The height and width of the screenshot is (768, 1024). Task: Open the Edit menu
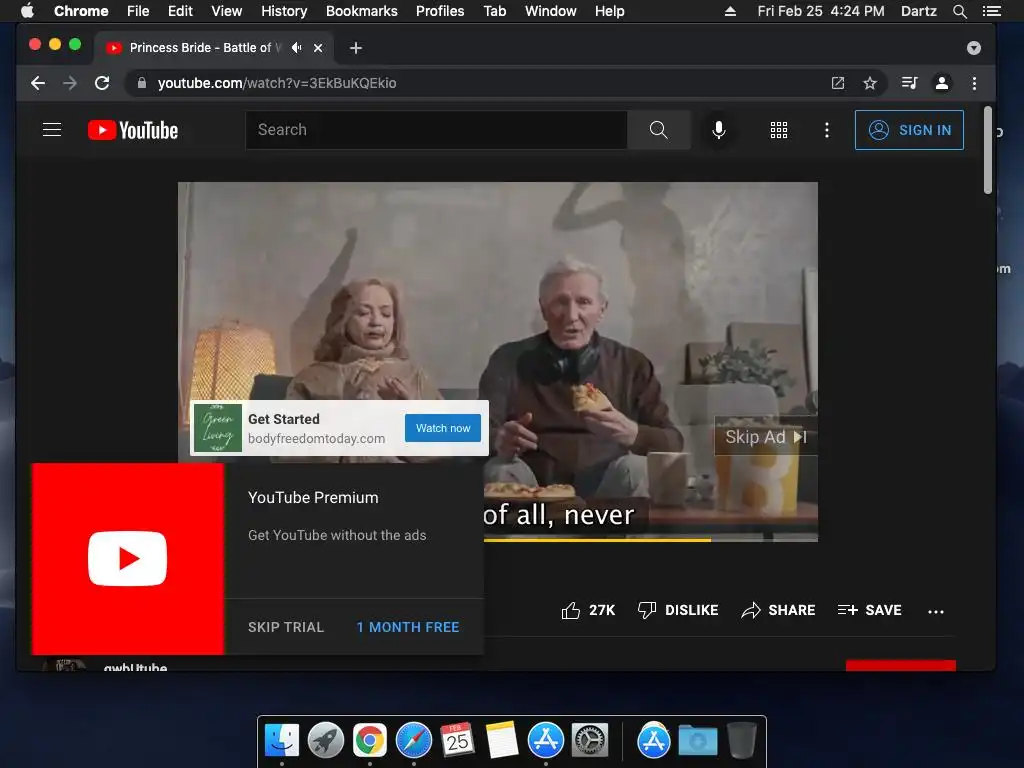coord(180,11)
